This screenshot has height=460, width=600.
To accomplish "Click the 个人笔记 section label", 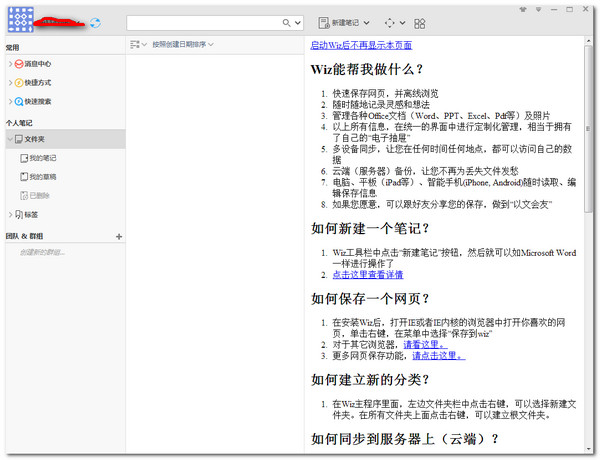I will [x=19, y=123].
